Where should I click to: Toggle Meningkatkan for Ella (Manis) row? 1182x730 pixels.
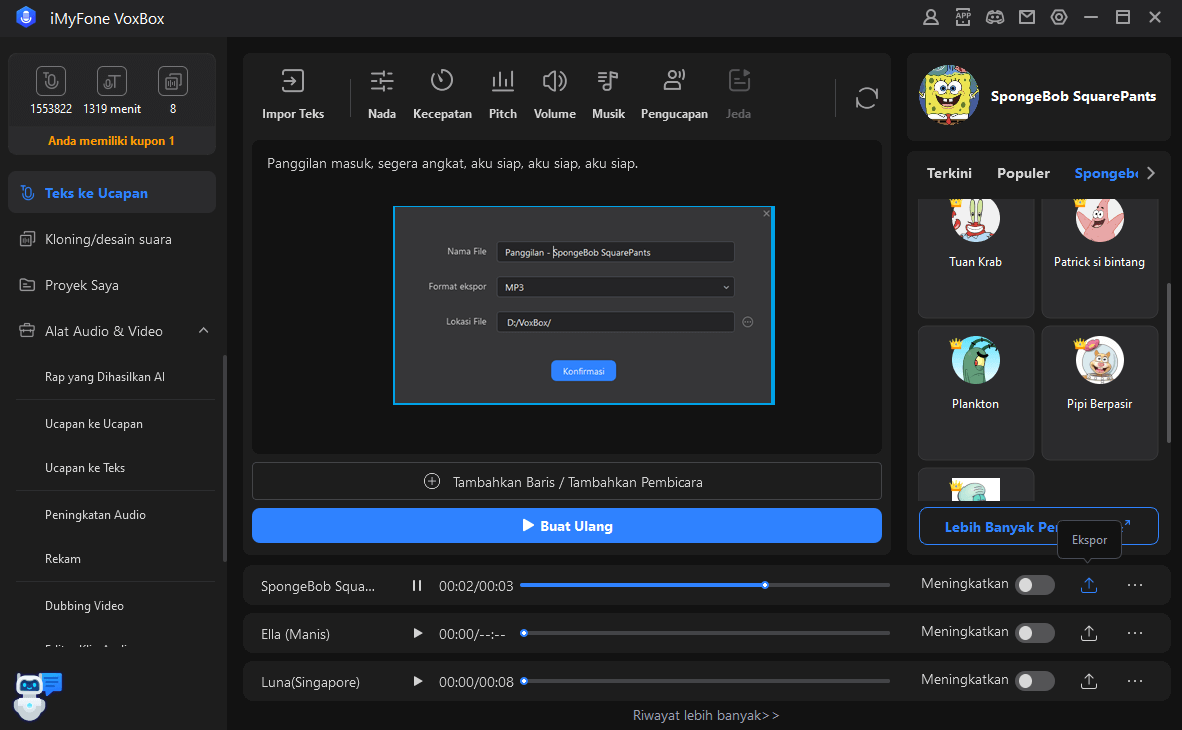coord(1034,633)
